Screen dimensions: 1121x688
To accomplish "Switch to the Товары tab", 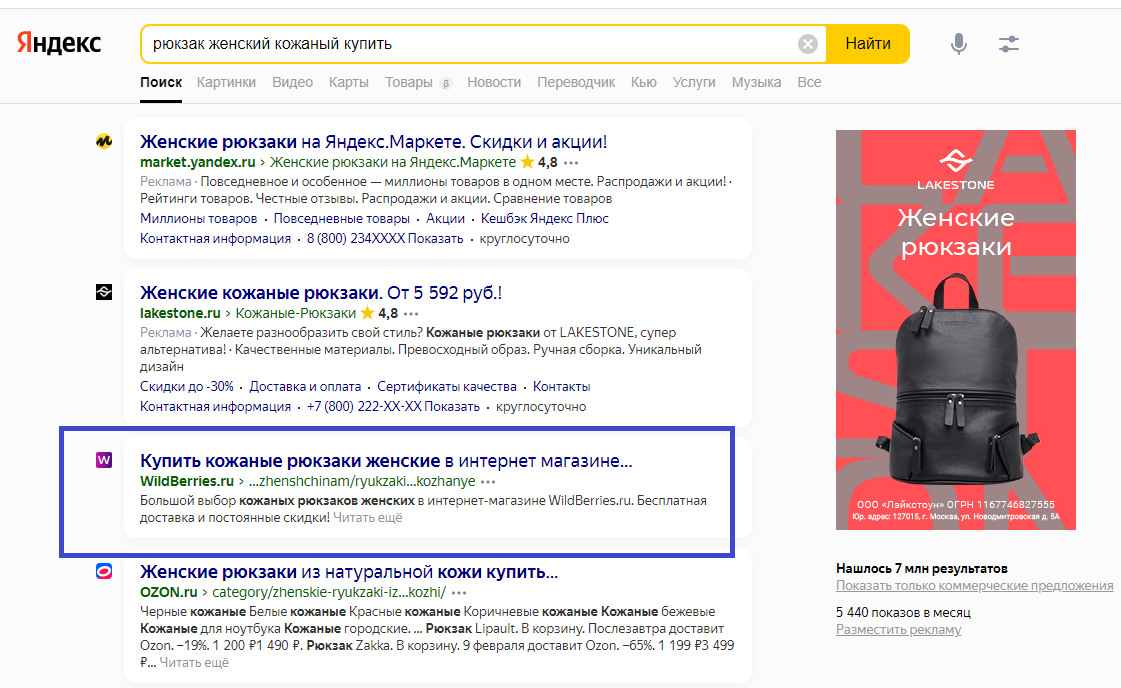I will [x=408, y=82].
